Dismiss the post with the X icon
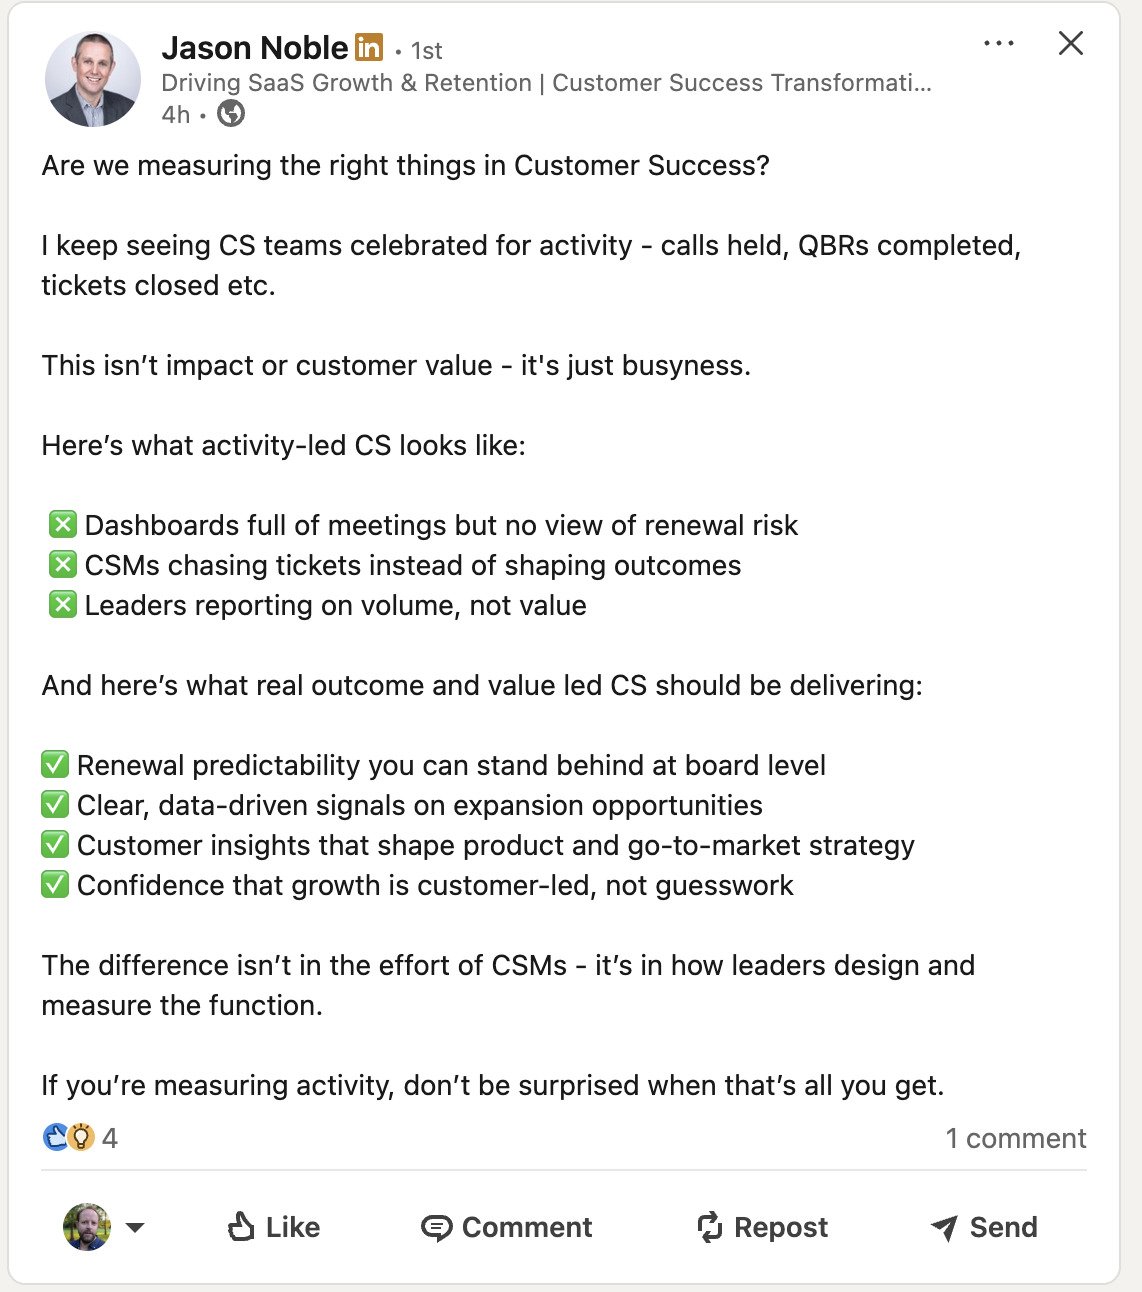Viewport: 1142px width, 1292px height. pos(1070,43)
